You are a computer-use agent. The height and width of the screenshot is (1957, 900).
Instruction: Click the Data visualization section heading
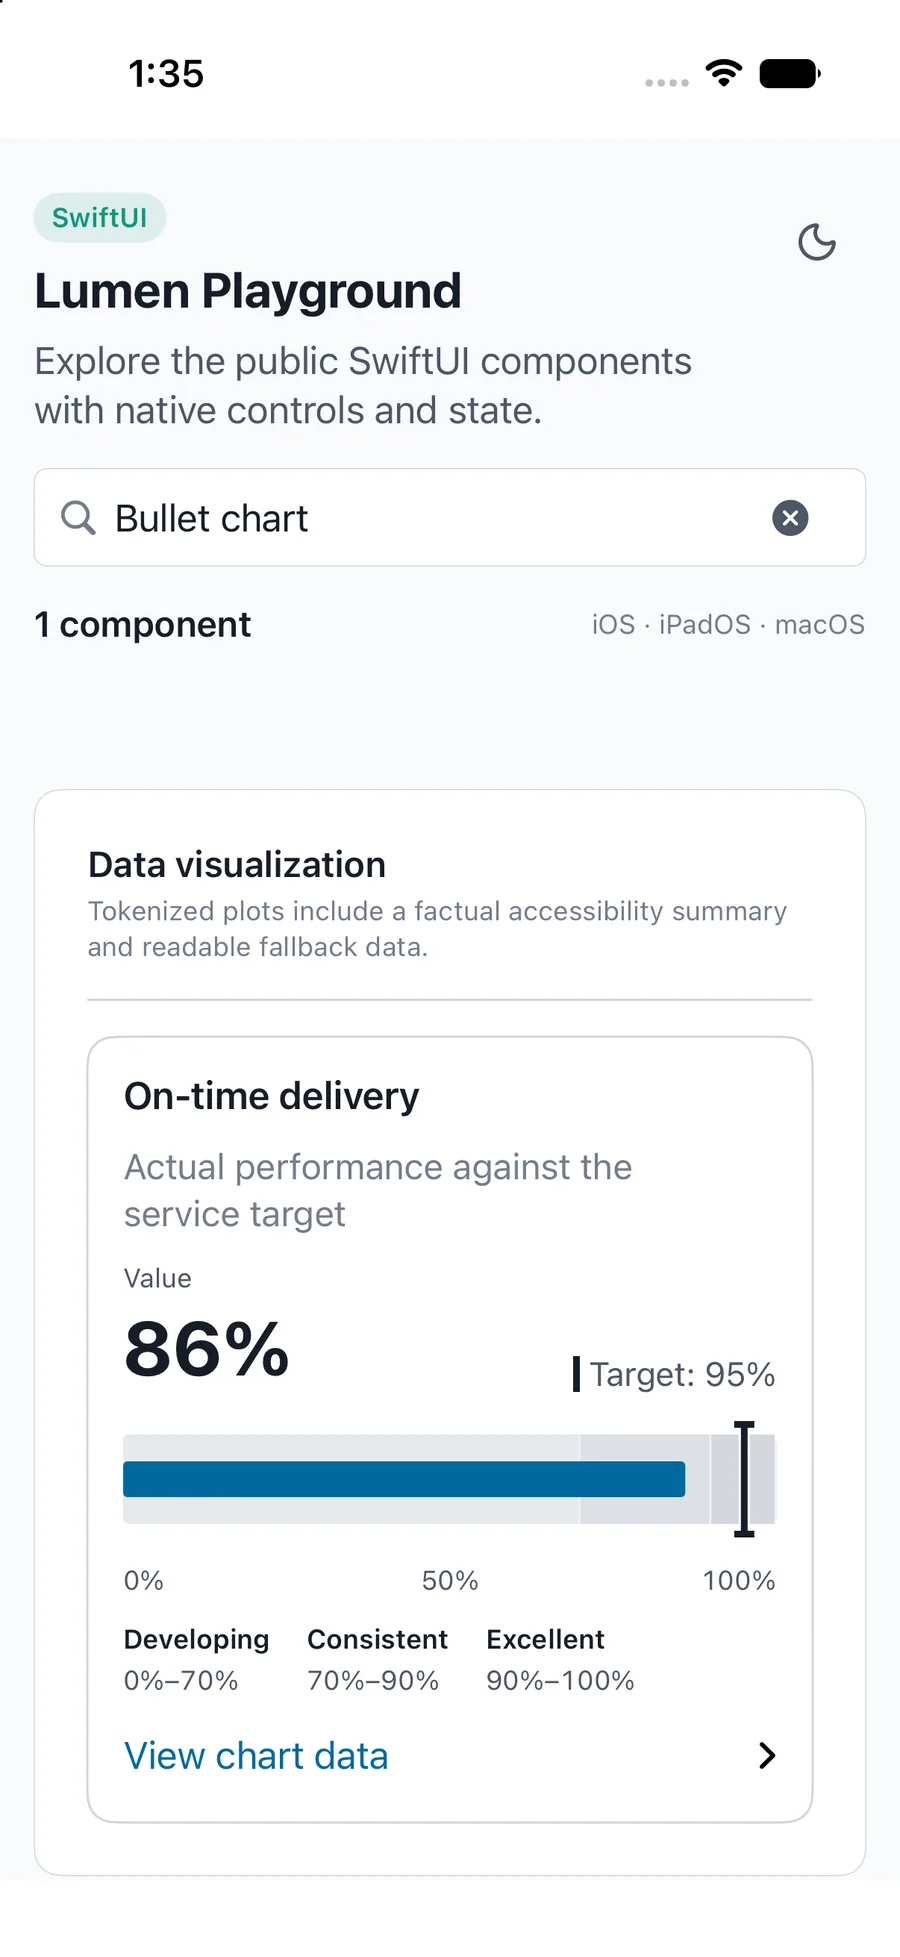coord(237,865)
